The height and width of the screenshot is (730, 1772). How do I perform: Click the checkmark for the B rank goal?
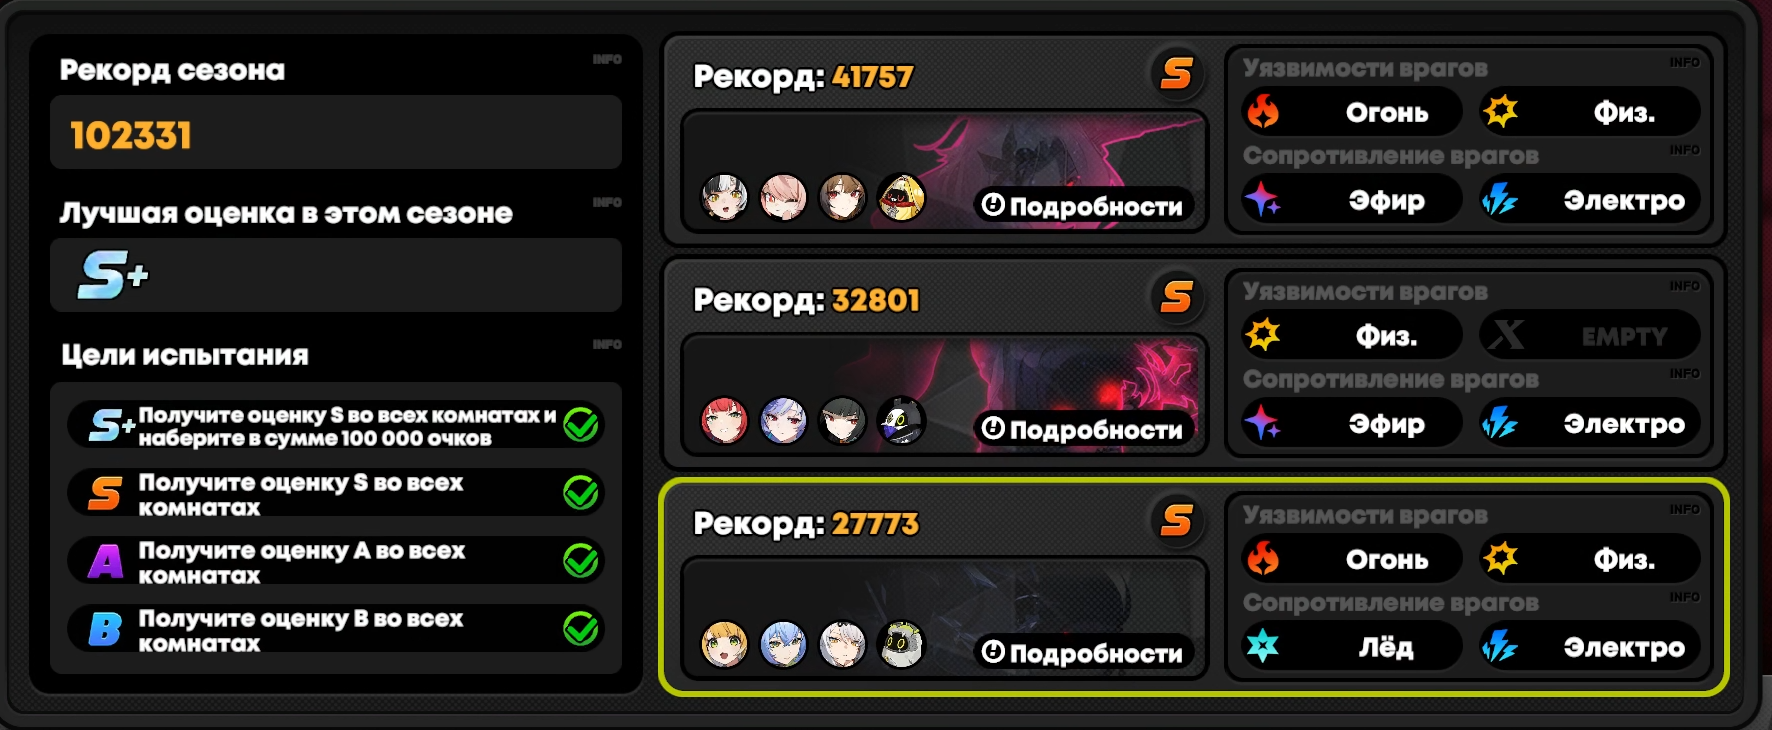point(581,629)
